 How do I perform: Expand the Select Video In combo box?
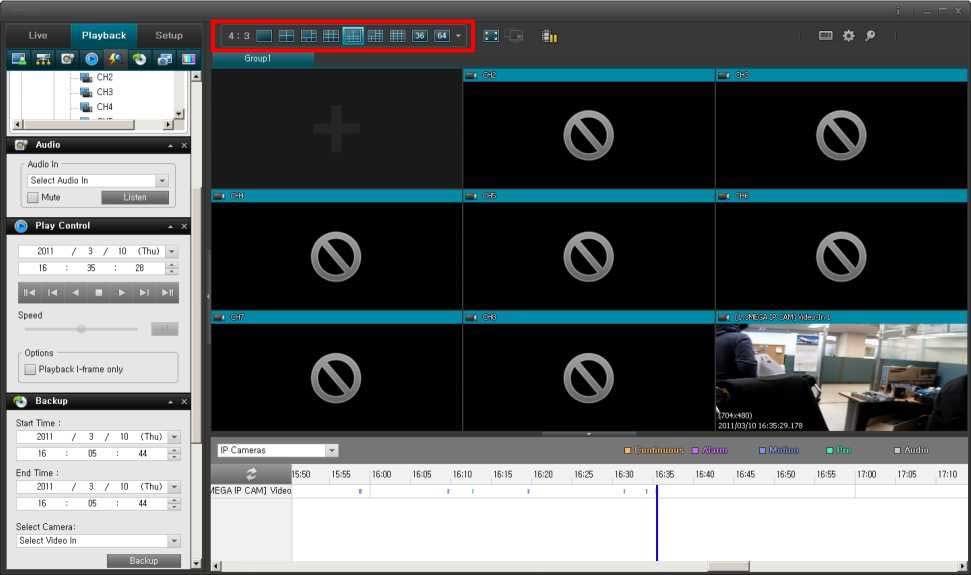[174, 541]
